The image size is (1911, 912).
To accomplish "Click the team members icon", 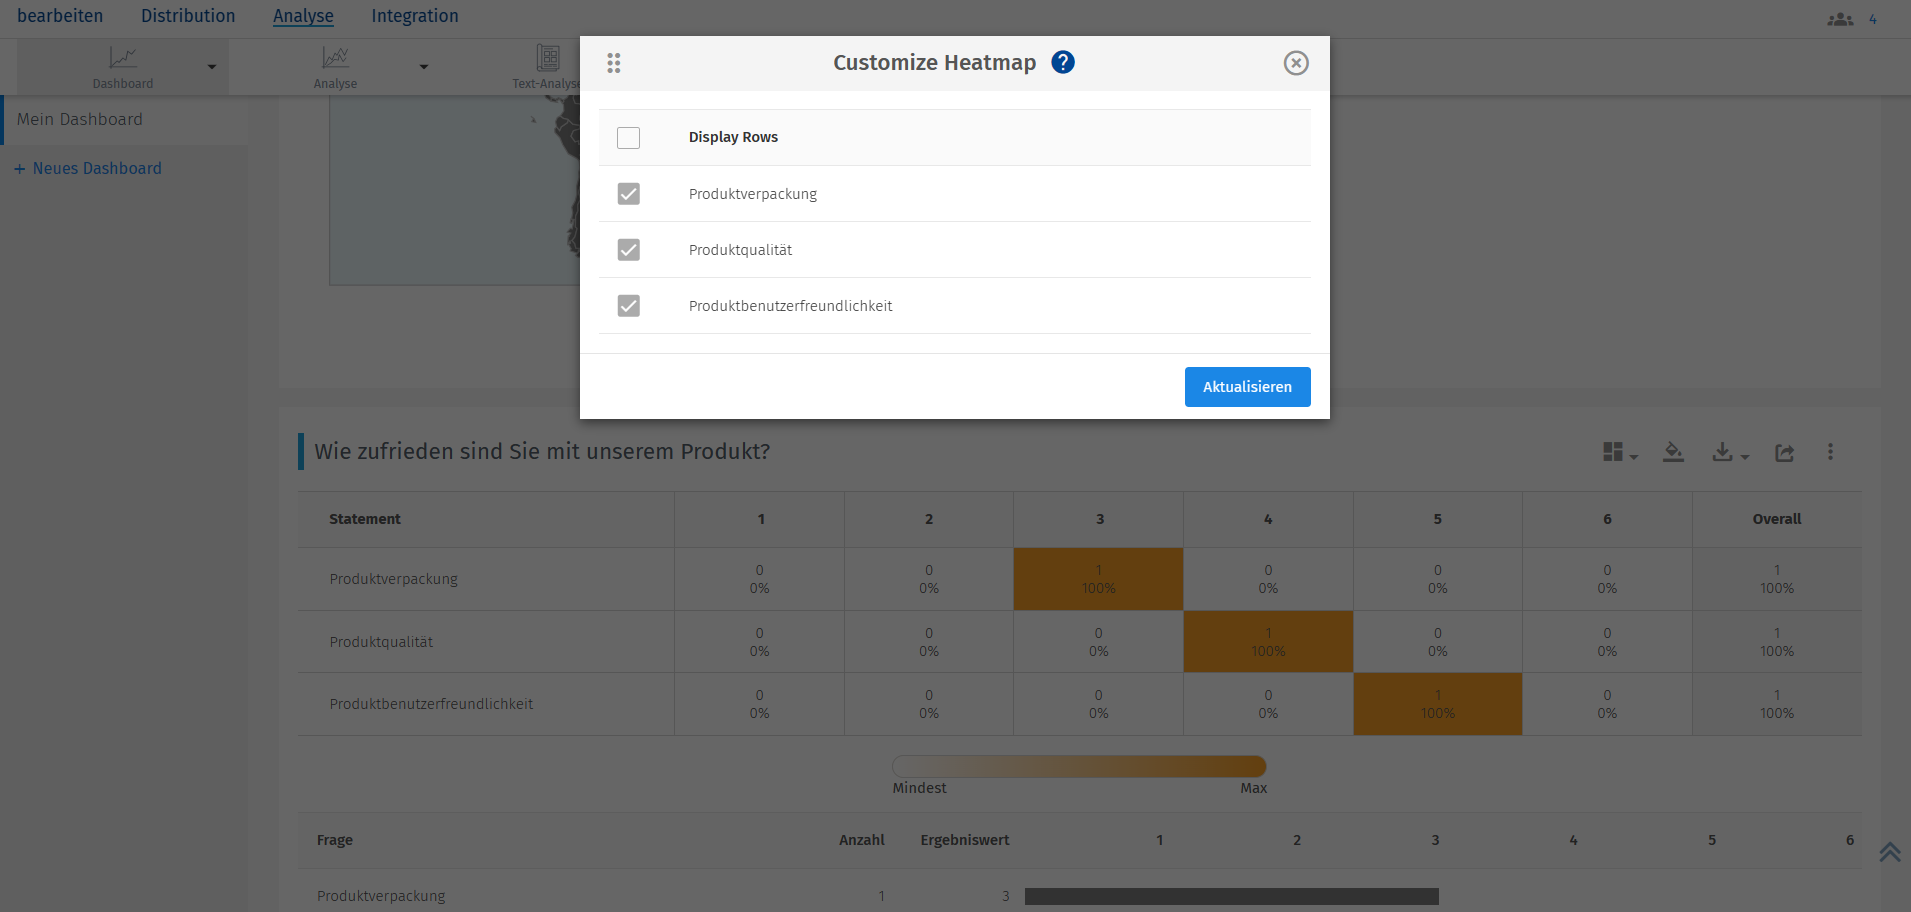I will pyautogui.click(x=1841, y=19).
